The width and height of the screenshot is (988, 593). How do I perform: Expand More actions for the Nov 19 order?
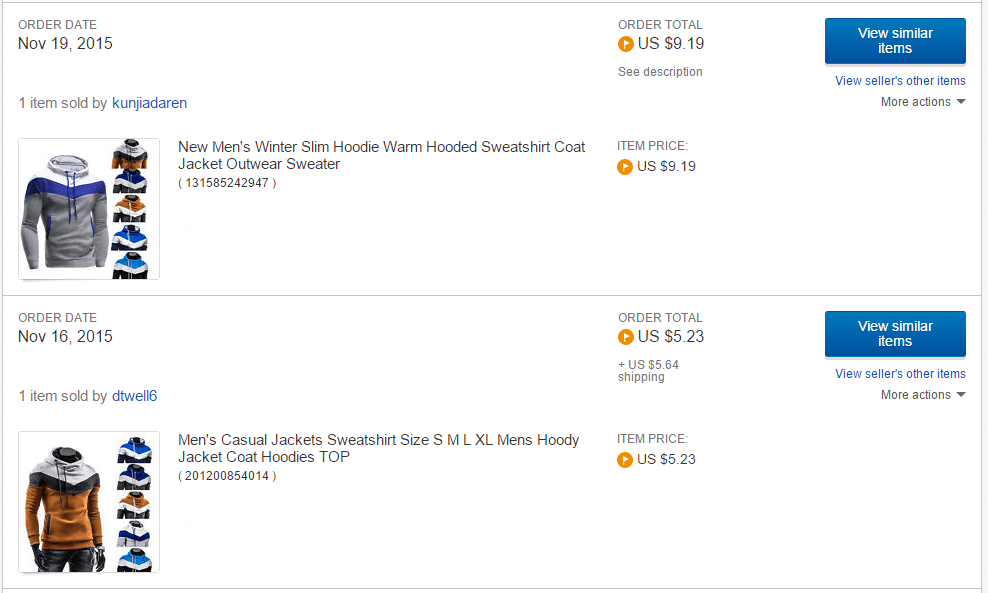coord(923,102)
